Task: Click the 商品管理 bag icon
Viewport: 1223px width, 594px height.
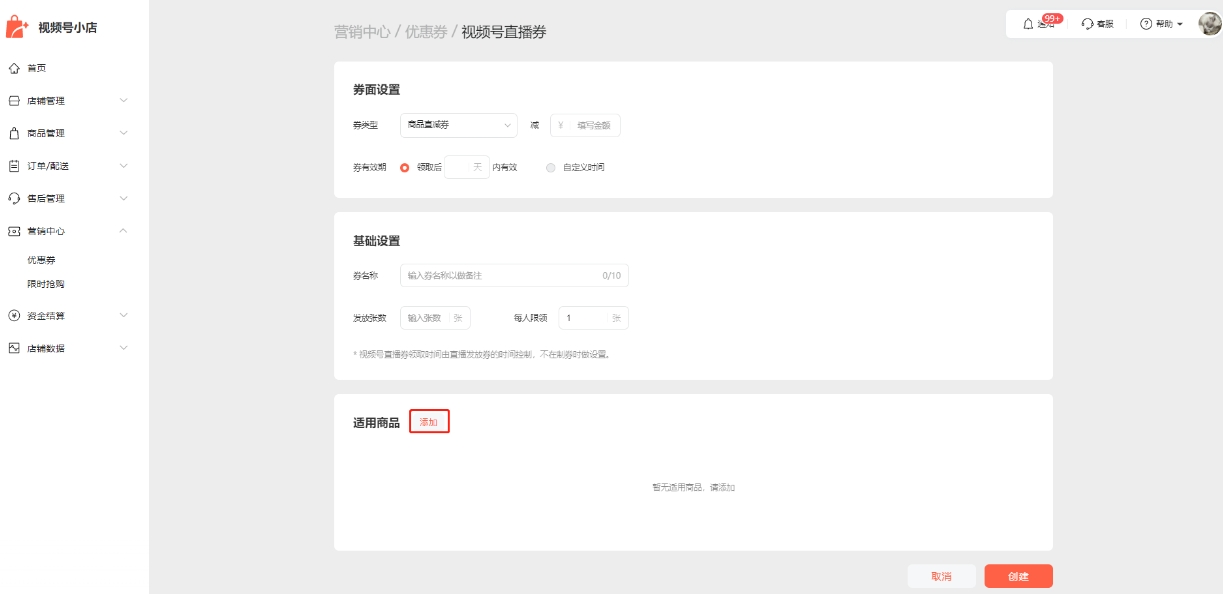Action: 14,133
